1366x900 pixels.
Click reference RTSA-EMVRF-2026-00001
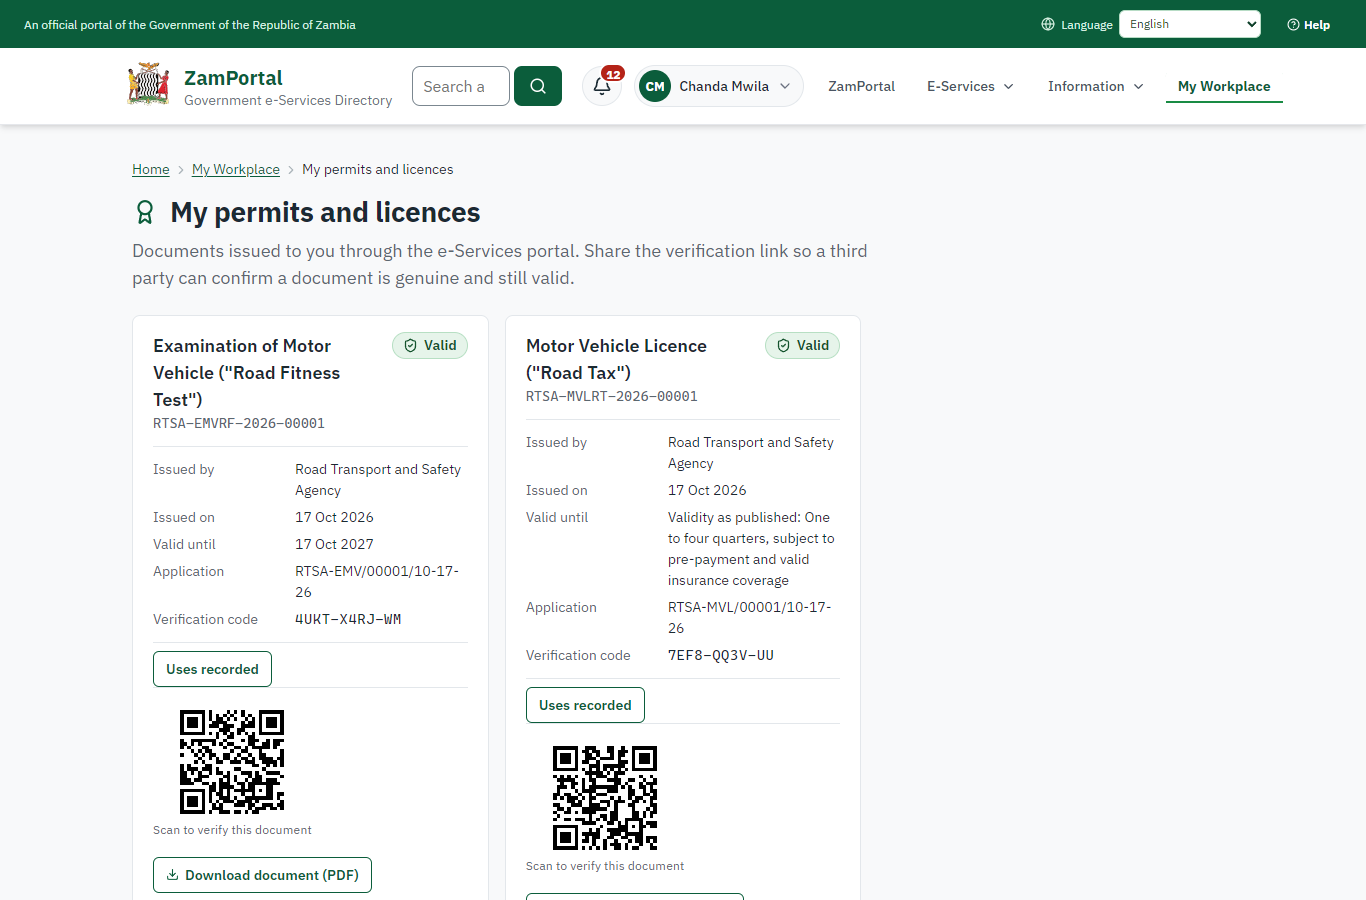pos(239,423)
